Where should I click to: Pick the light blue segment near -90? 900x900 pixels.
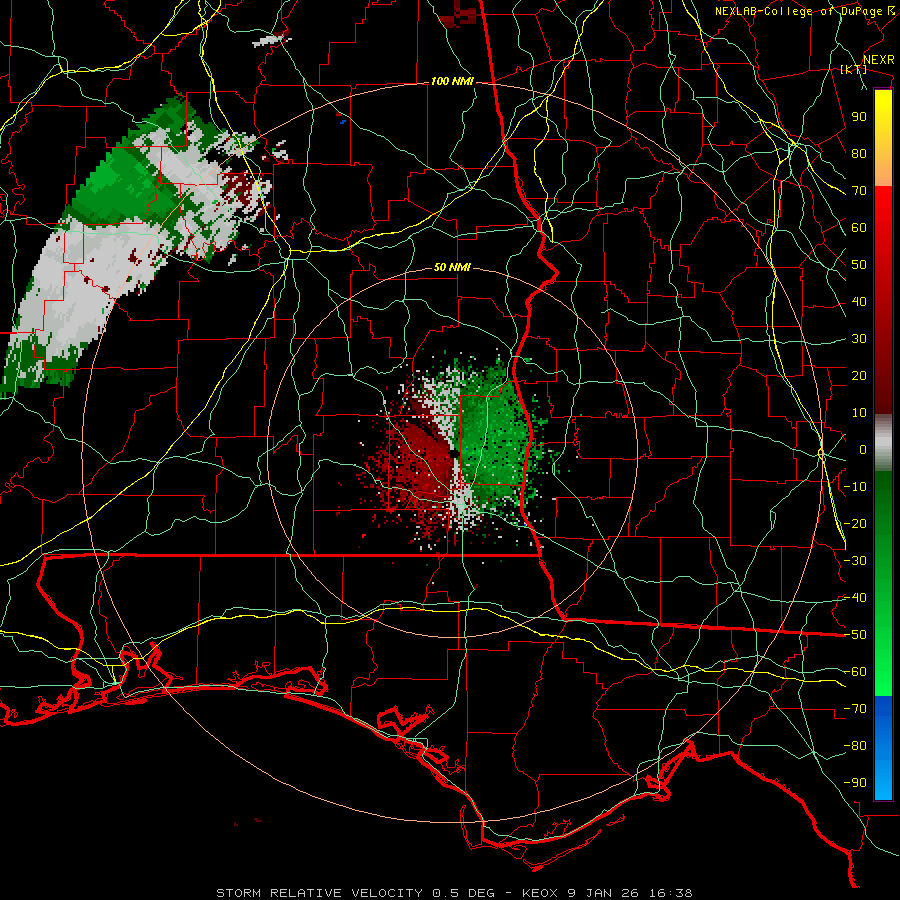tap(883, 781)
